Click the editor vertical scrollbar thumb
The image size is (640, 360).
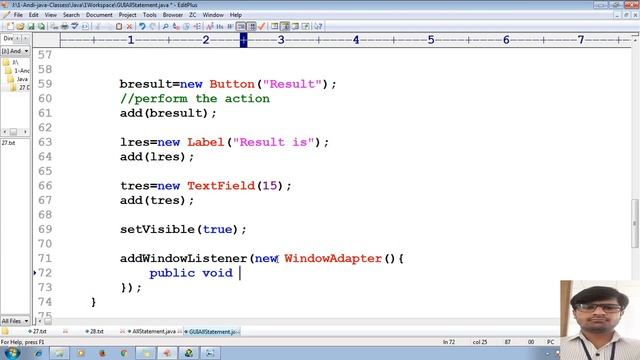[x=635, y=223]
